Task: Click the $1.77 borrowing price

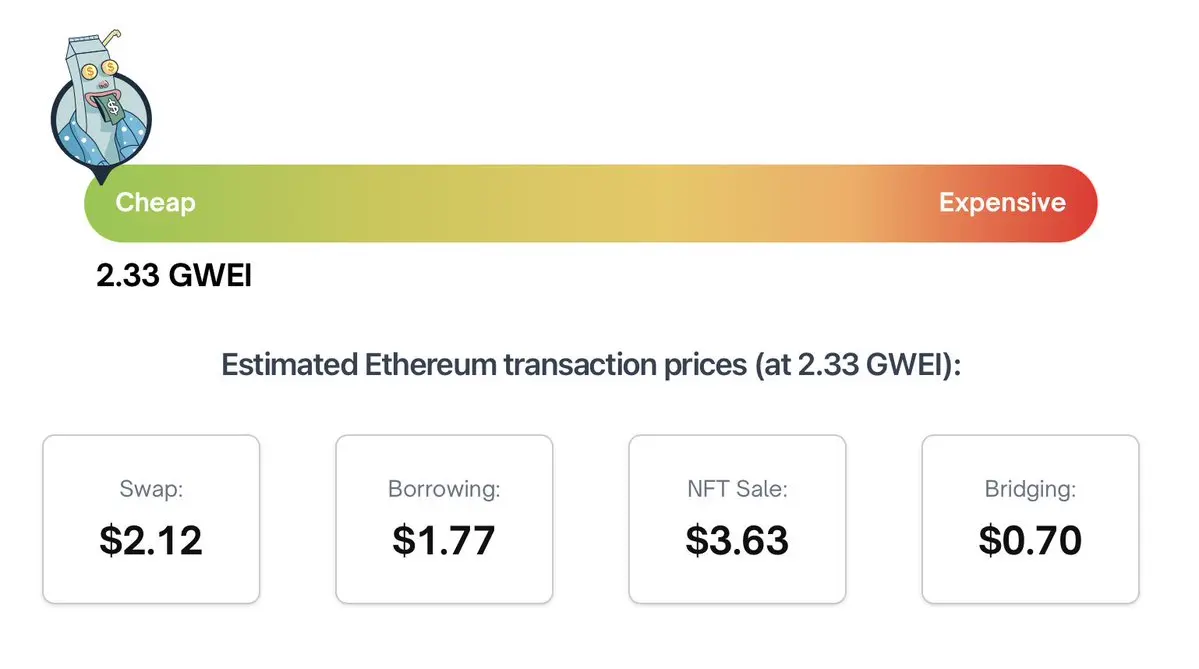Action: coord(444,540)
